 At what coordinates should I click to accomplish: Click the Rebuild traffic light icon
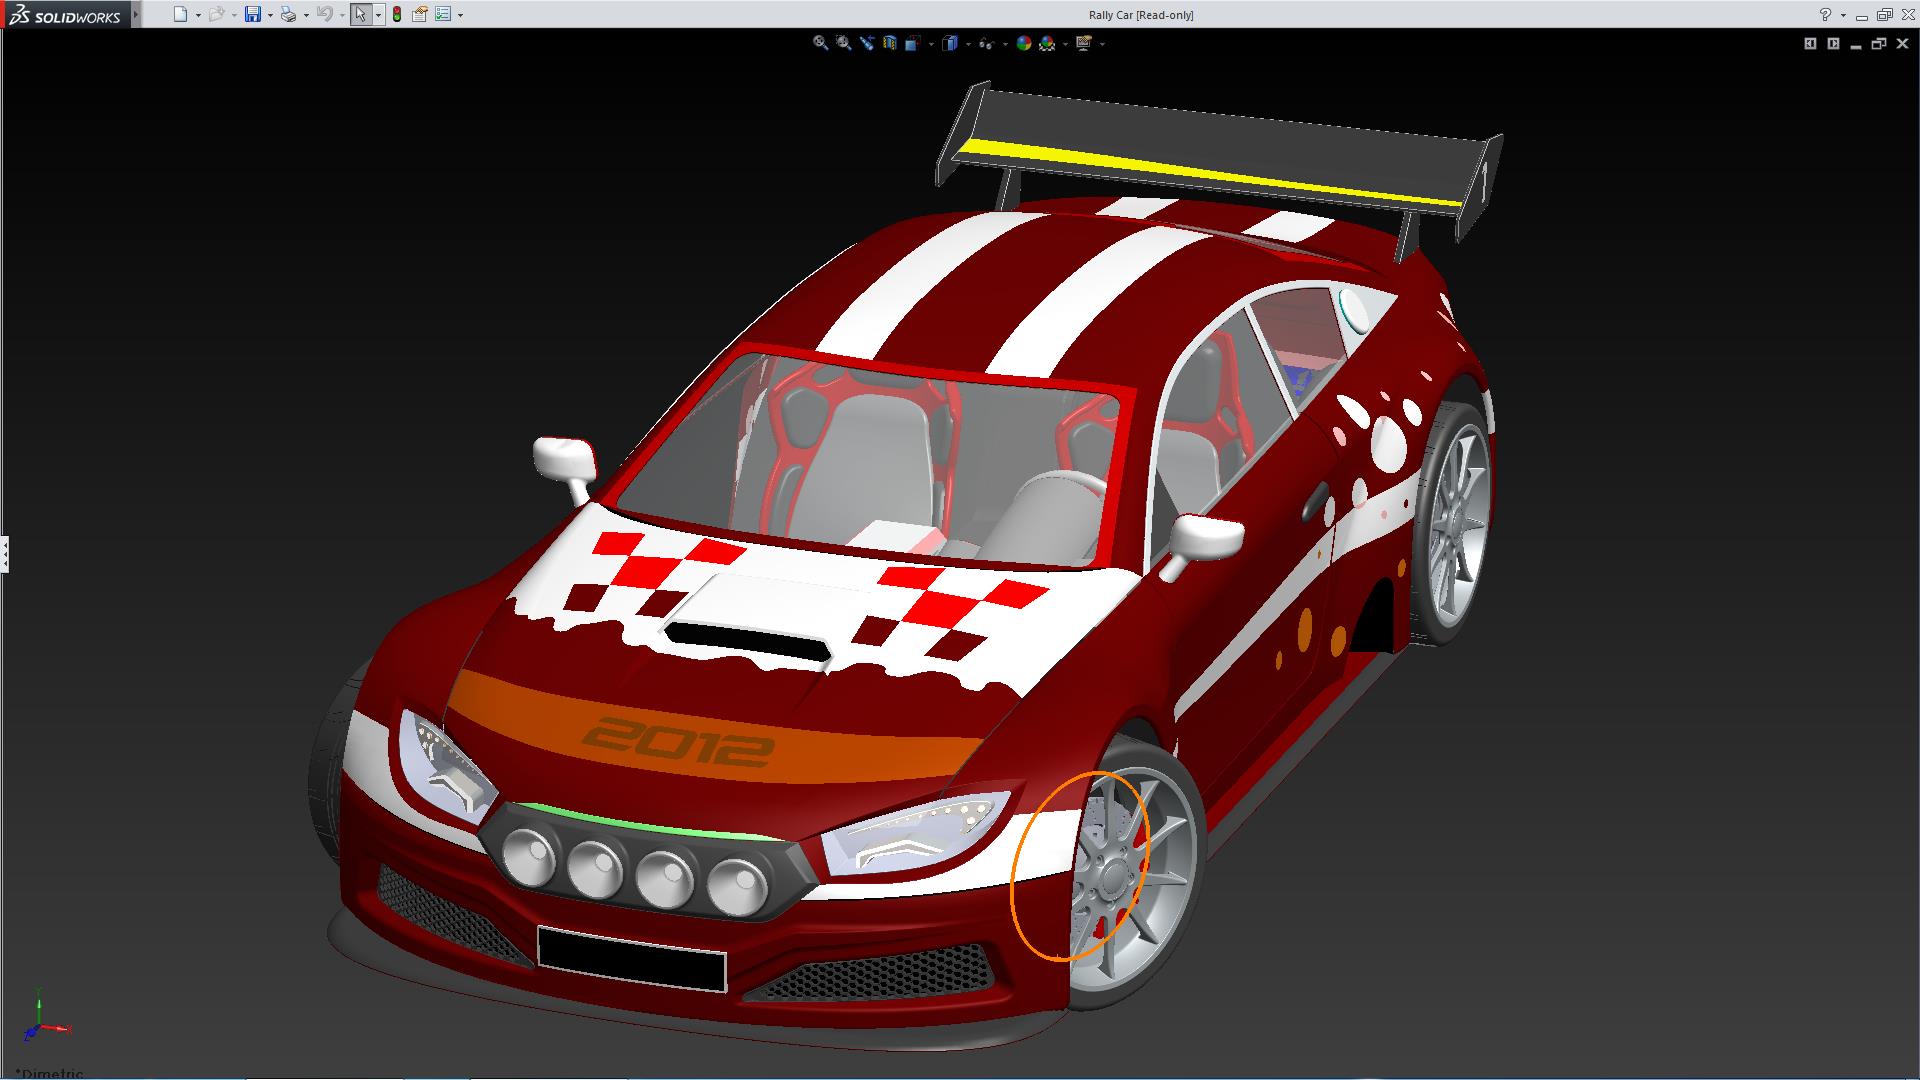(397, 14)
